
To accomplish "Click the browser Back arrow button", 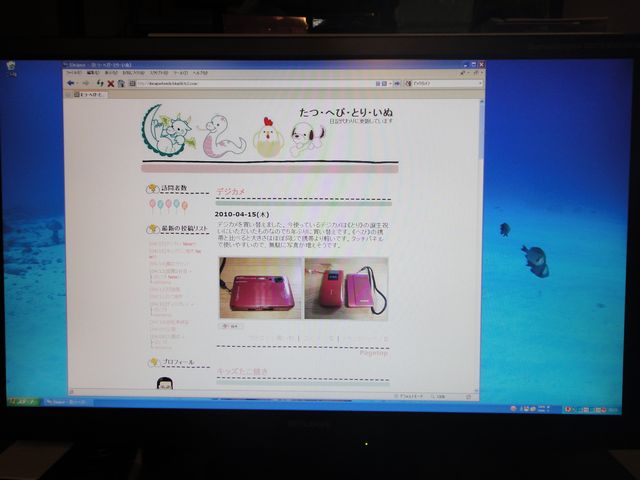I will (x=72, y=83).
